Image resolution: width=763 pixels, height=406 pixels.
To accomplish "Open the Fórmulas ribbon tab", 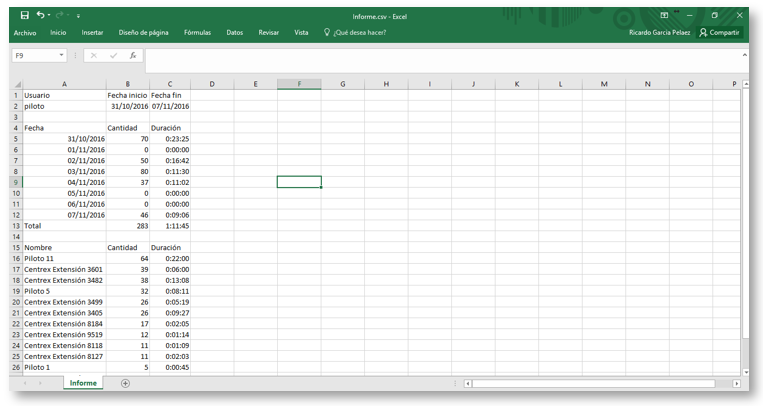I will coord(197,33).
